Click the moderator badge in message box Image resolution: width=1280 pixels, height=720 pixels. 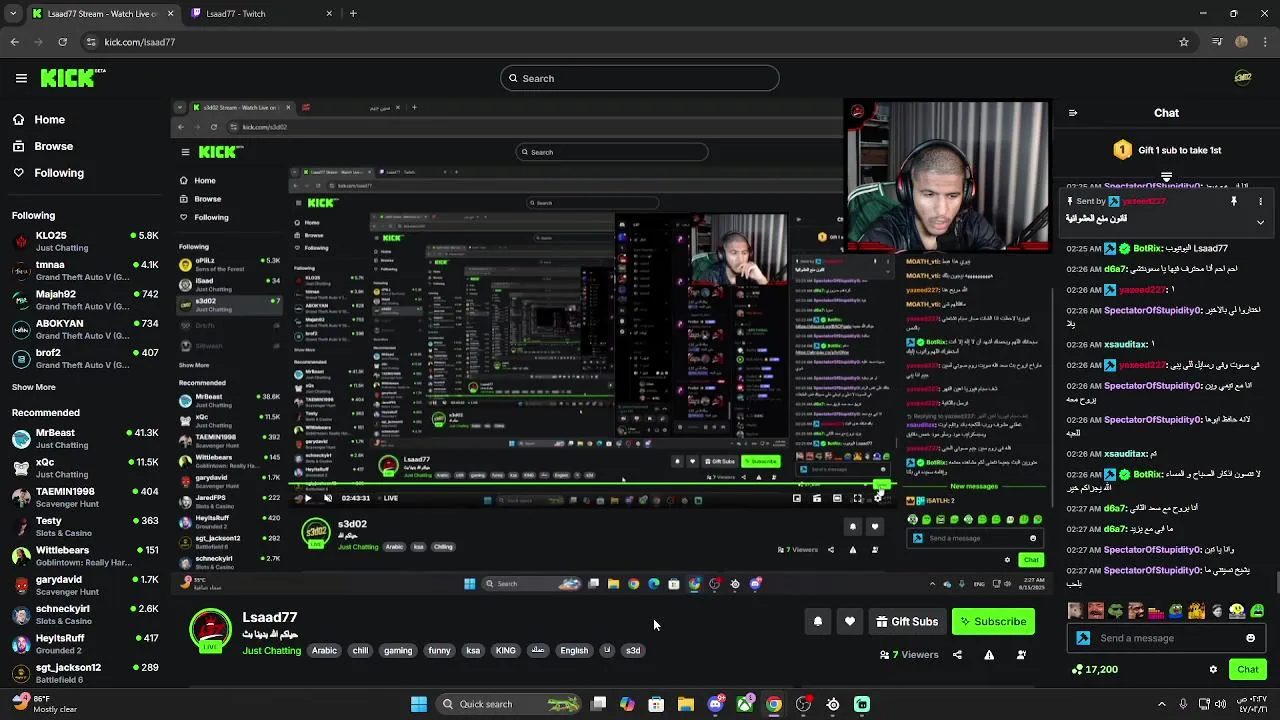pos(1083,638)
